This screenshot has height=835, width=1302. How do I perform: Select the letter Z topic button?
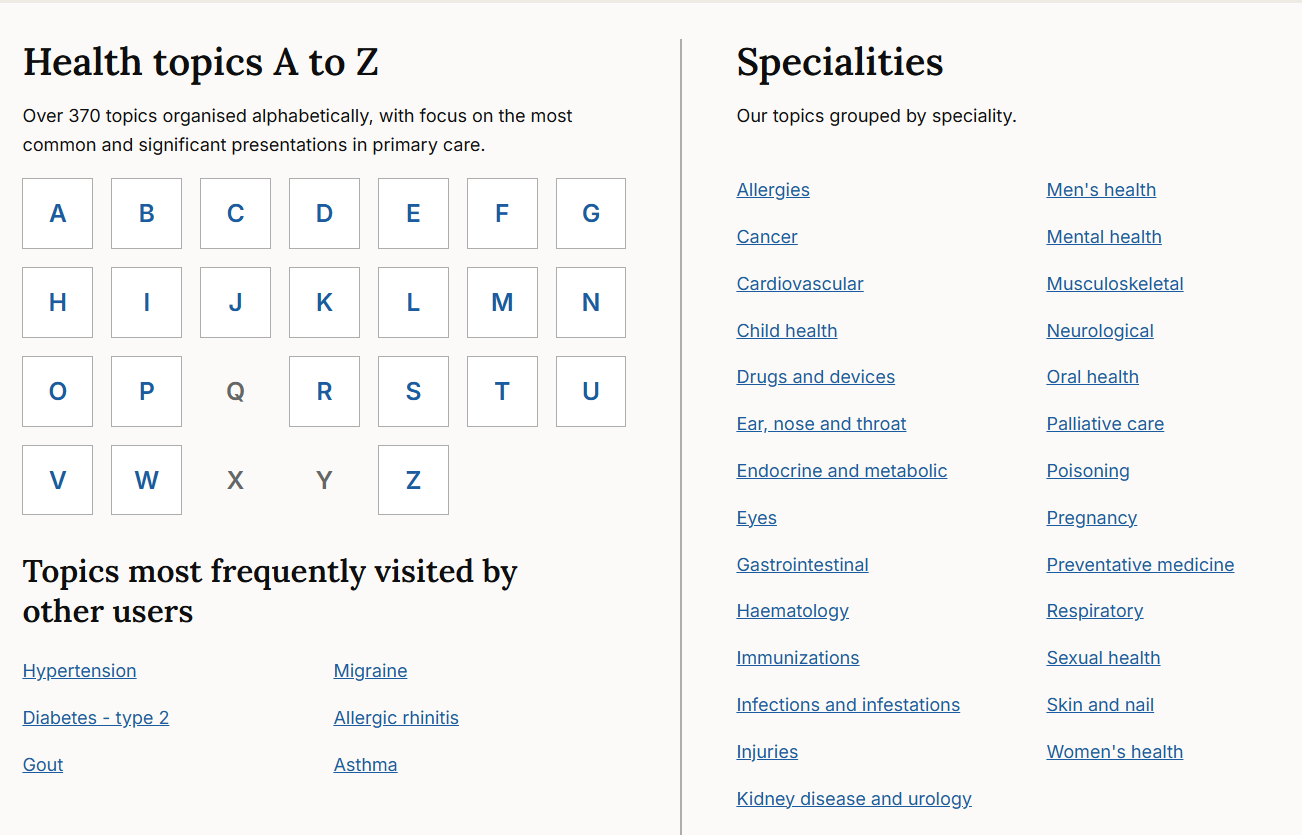tap(413, 480)
